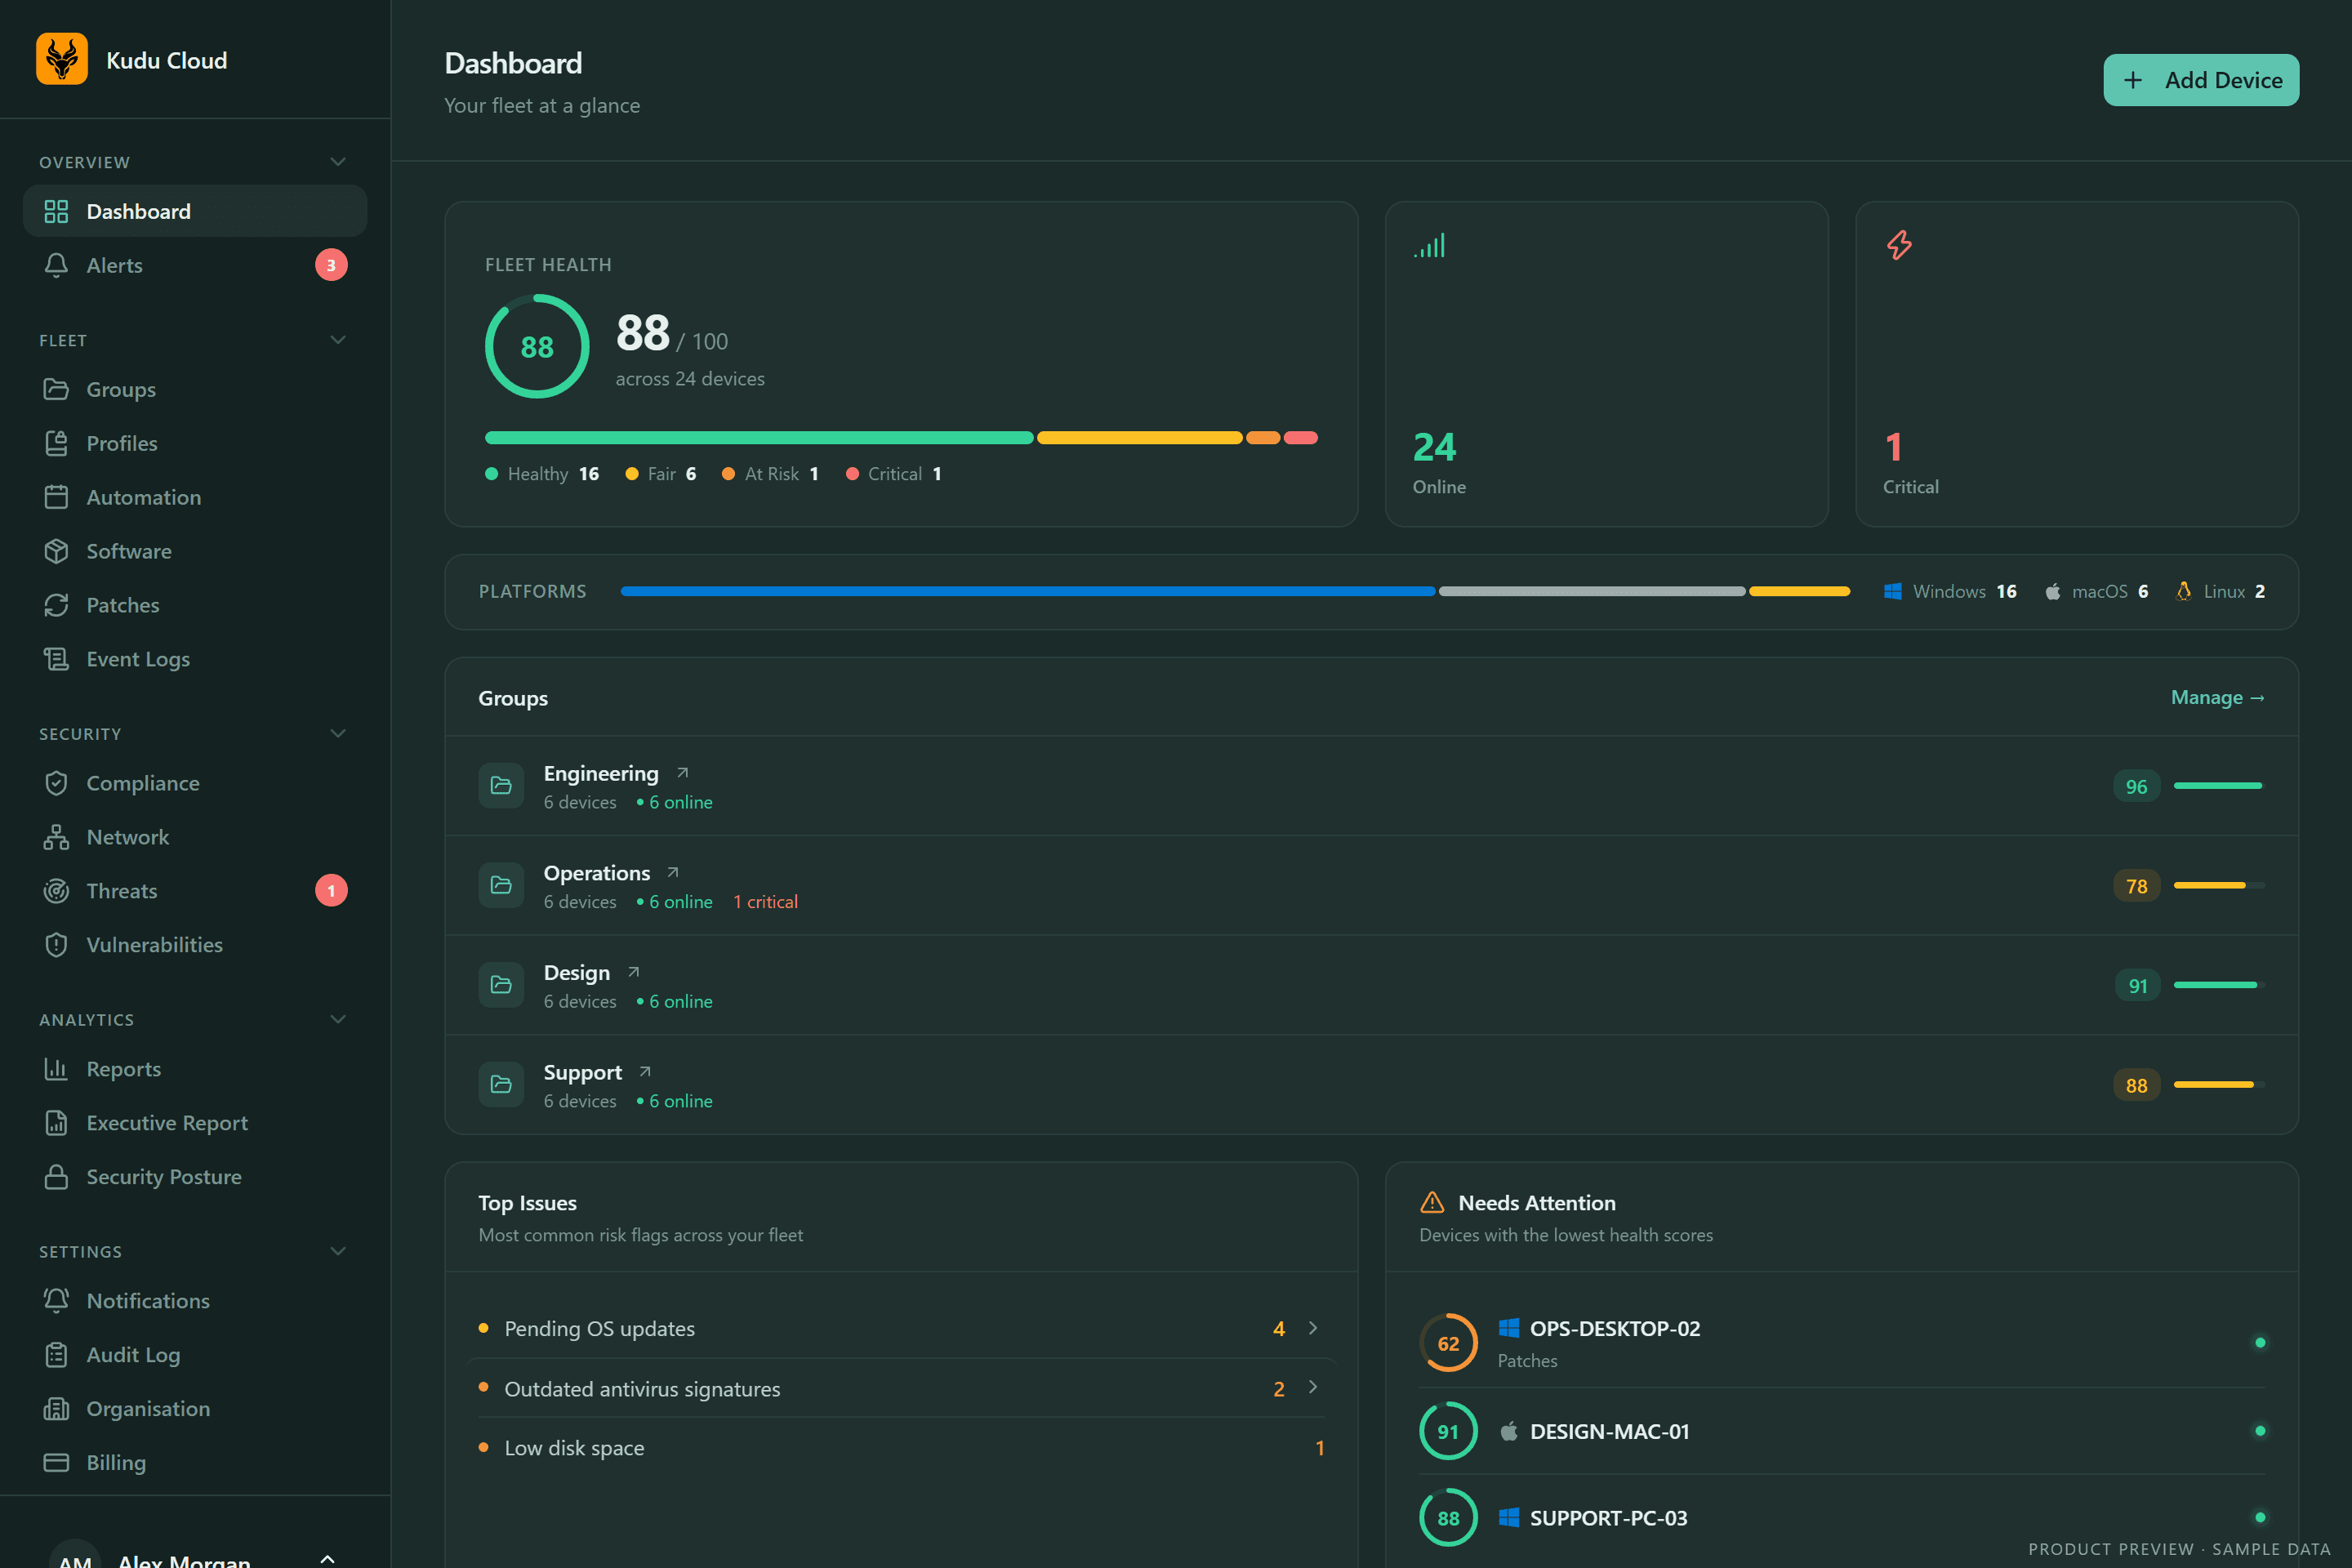Open the Design group link arrow
Viewport: 2352px width, 1568px height.
click(633, 972)
